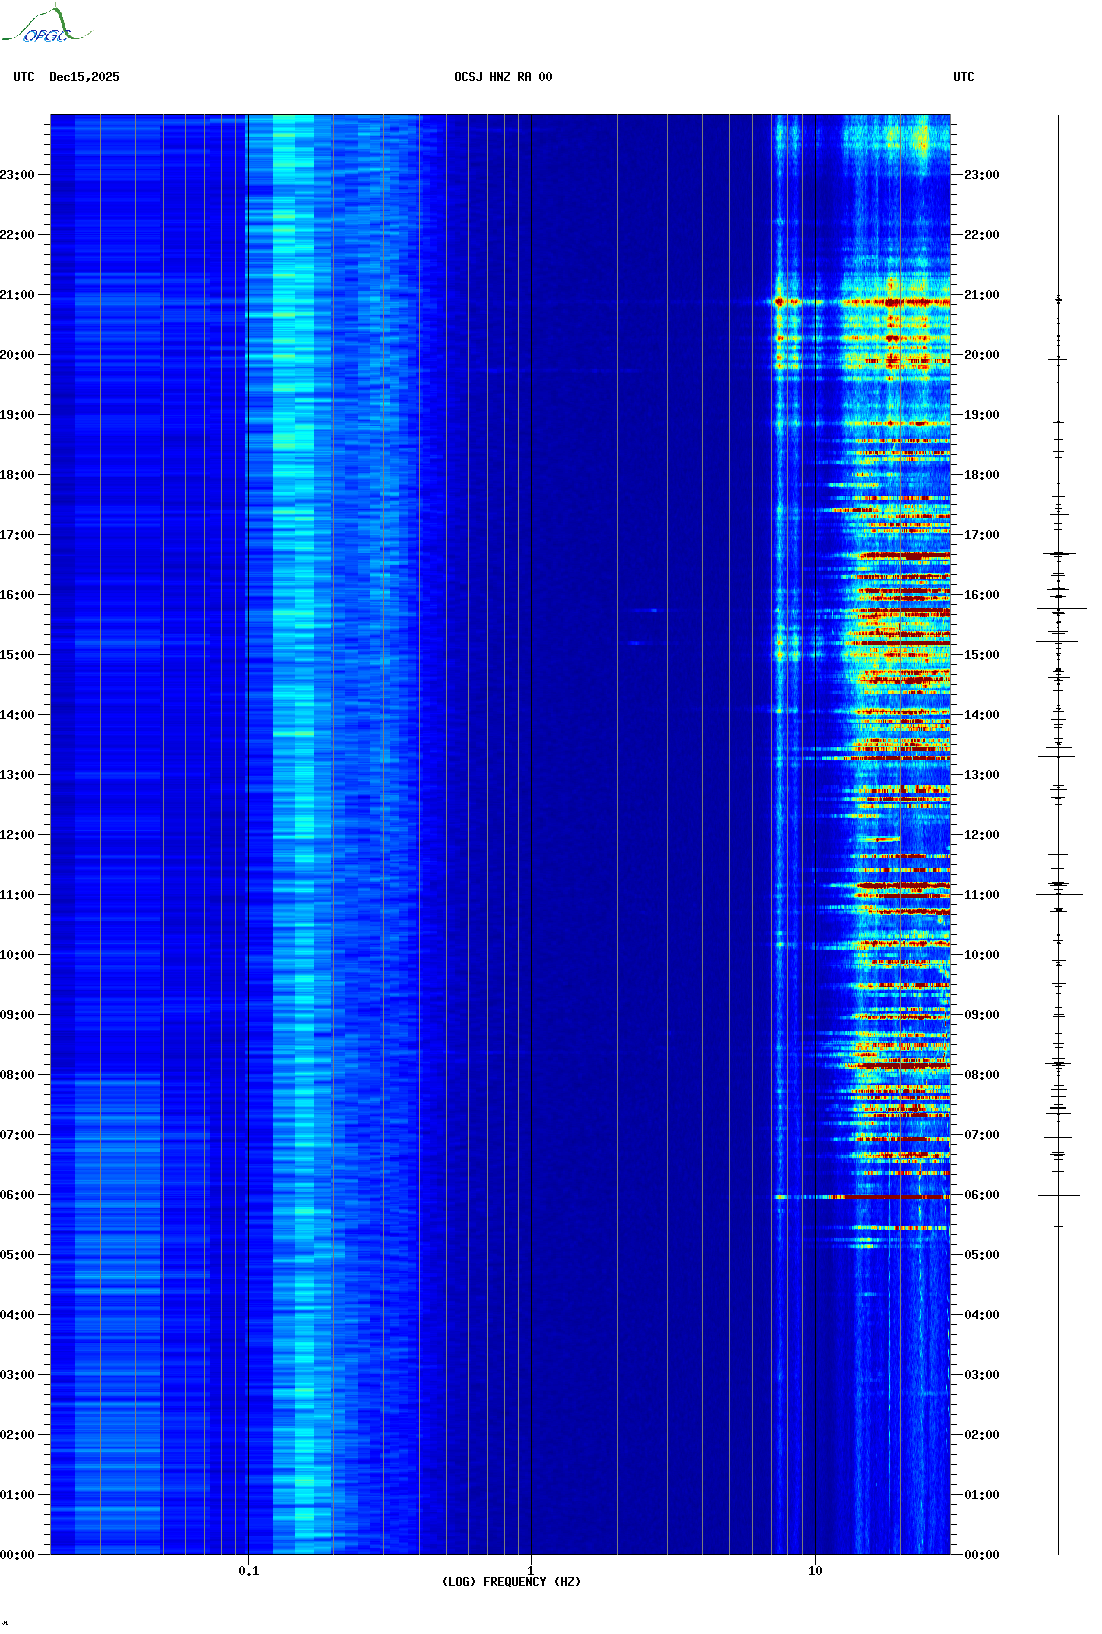
Task: Click the seismogram trace spike near 11:00
Action: (x=1058, y=894)
